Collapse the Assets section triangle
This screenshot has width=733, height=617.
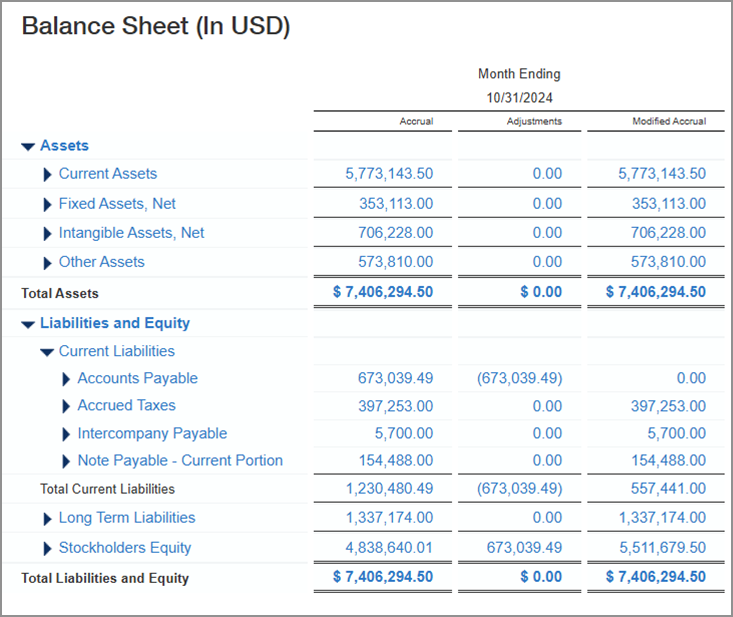tap(28, 146)
